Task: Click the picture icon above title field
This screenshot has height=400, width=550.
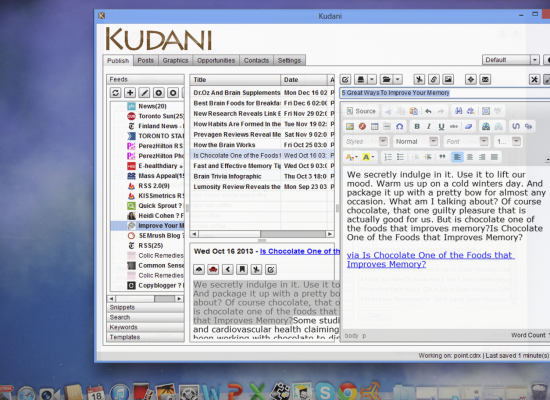Action: point(448,80)
